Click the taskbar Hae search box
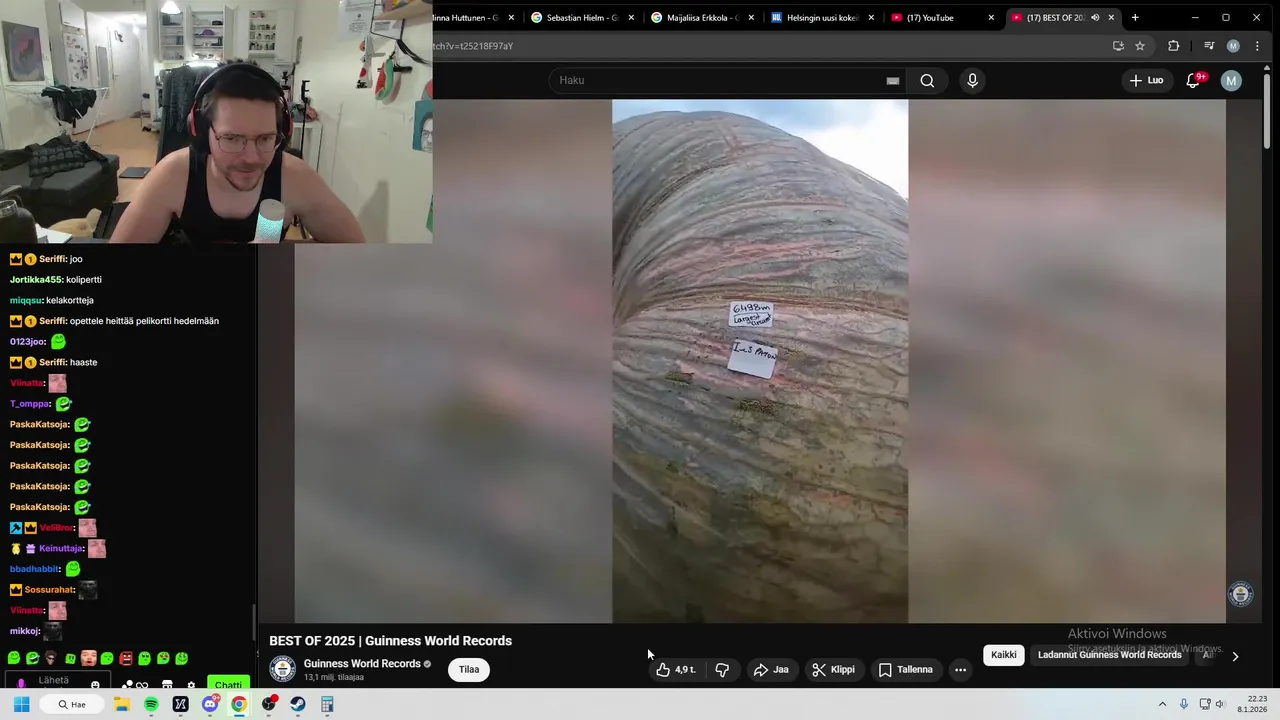This screenshot has height=720, width=1280. 72,704
